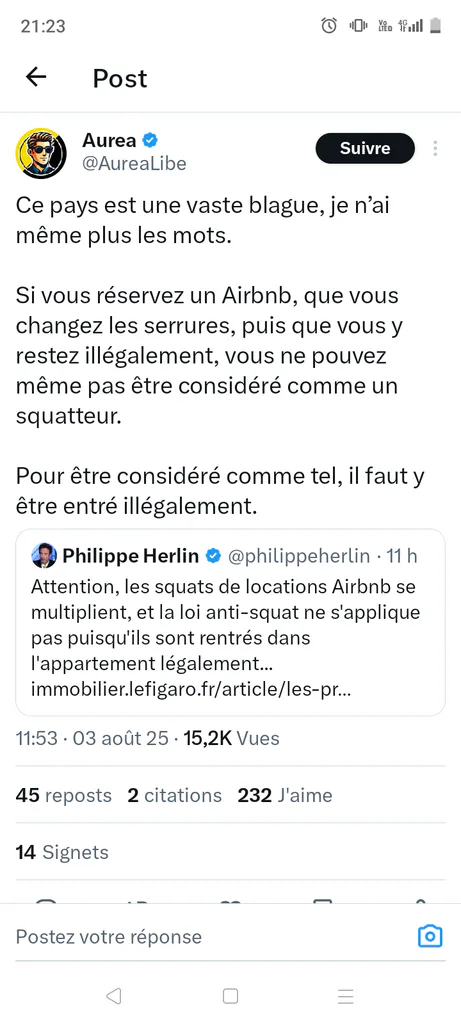The width and height of the screenshot is (461, 1024).
Task: Open Aurea's profile avatar
Action: click(41, 153)
